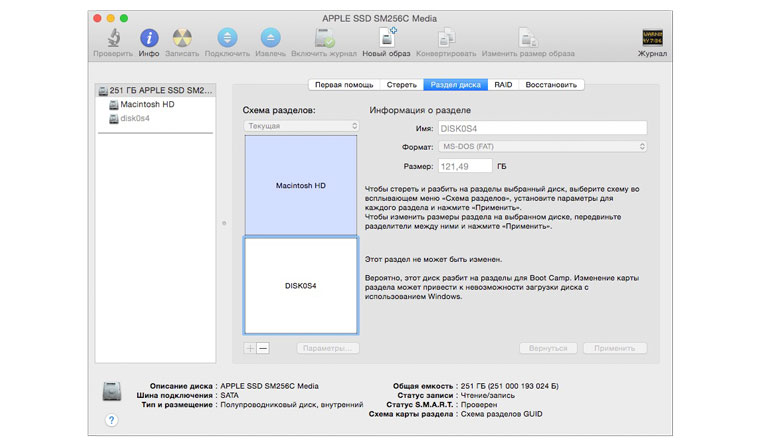Click write status value Чтение/запись

[488, 396]
